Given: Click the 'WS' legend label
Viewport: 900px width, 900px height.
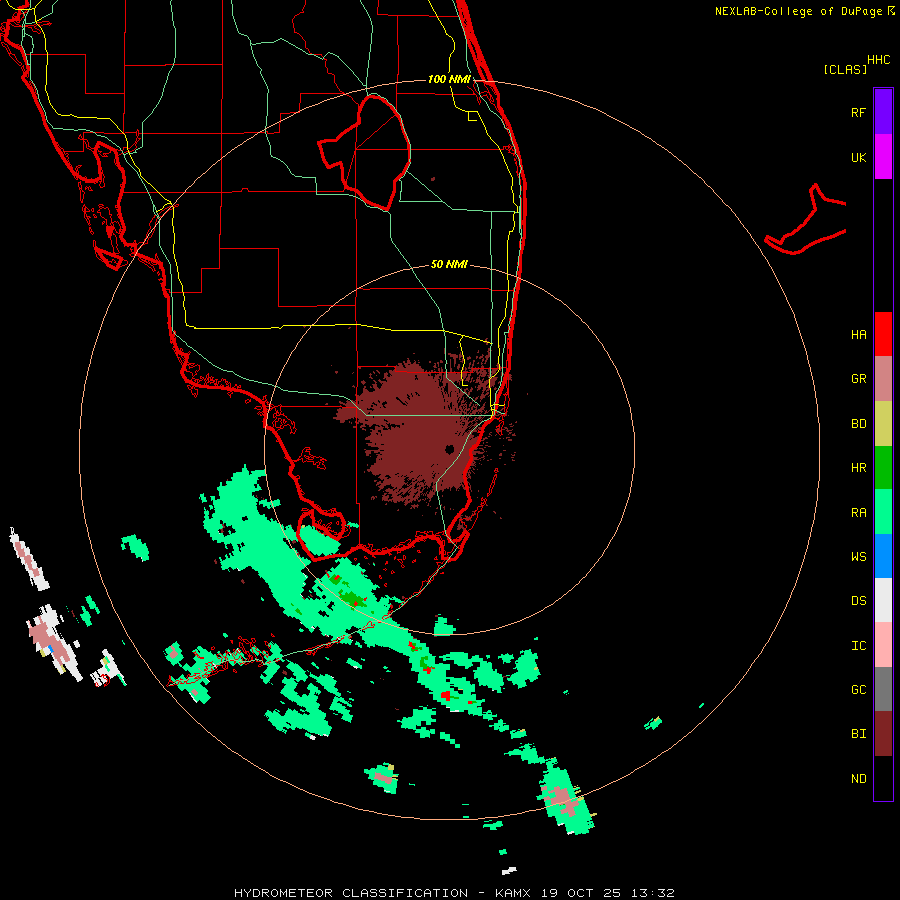Looking at the screenshot, I should [858, 557].
